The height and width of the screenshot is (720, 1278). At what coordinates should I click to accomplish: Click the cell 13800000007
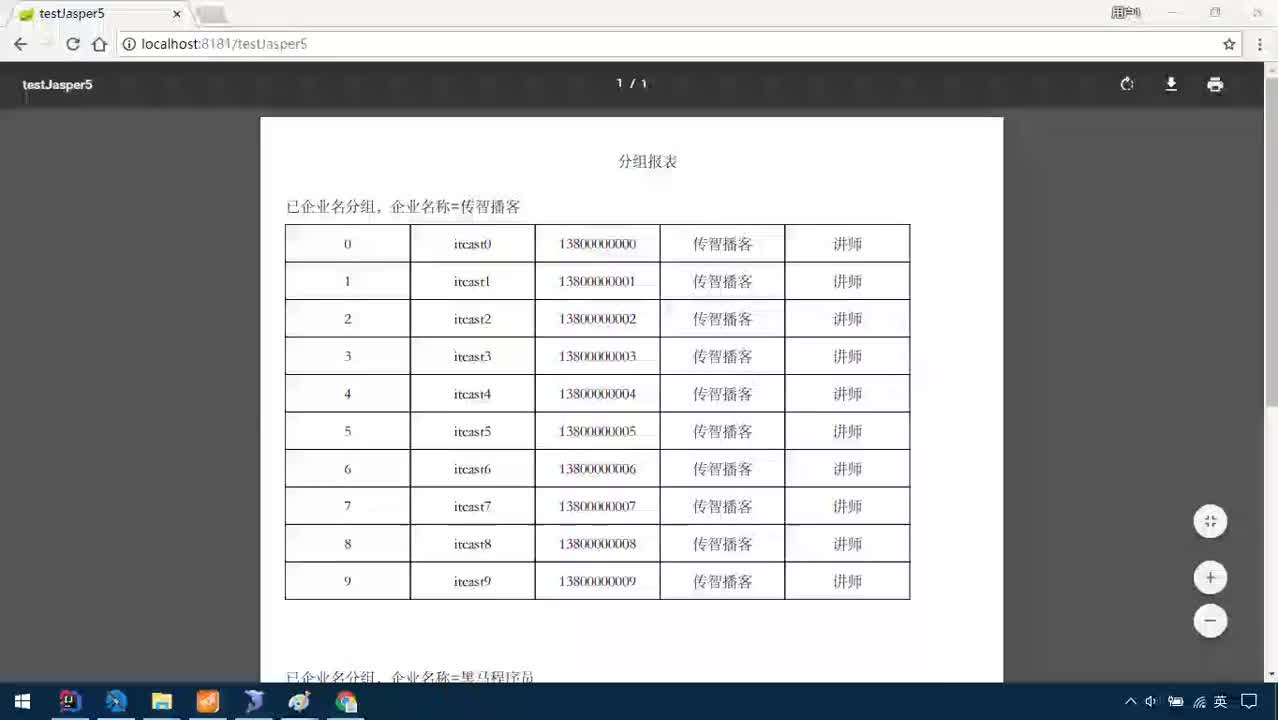point(597,506)
